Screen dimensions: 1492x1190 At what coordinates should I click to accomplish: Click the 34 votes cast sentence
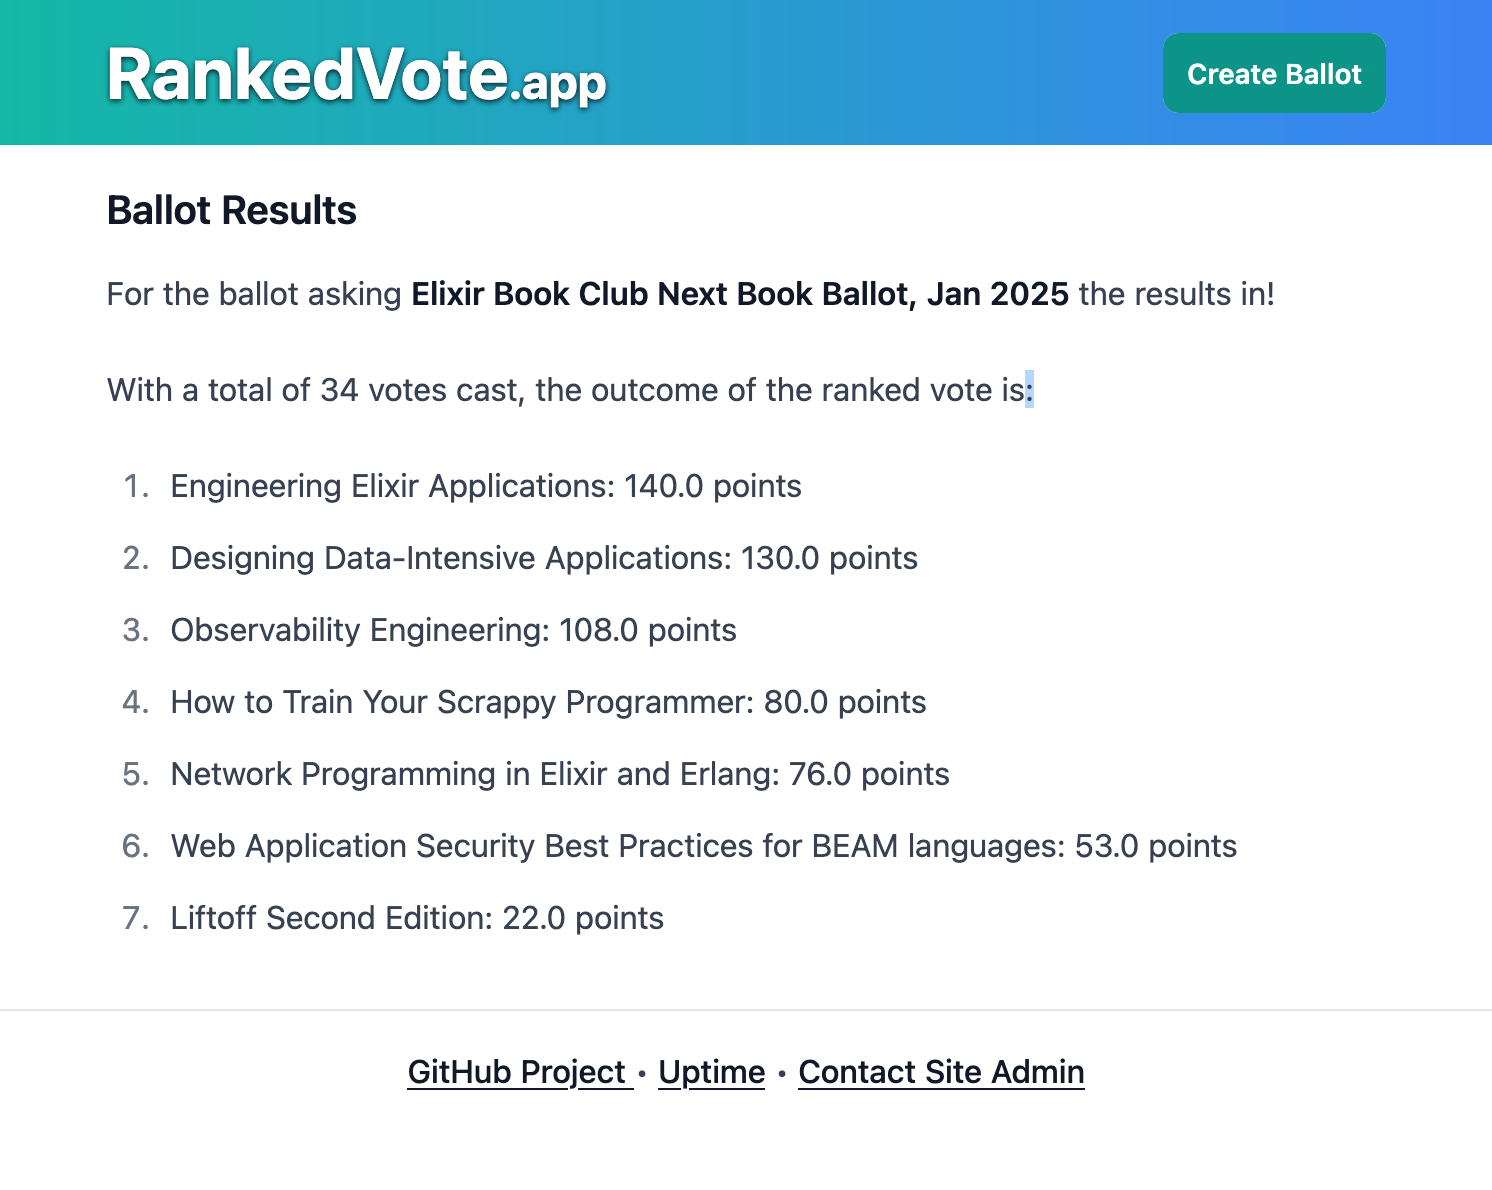point(570,390)
